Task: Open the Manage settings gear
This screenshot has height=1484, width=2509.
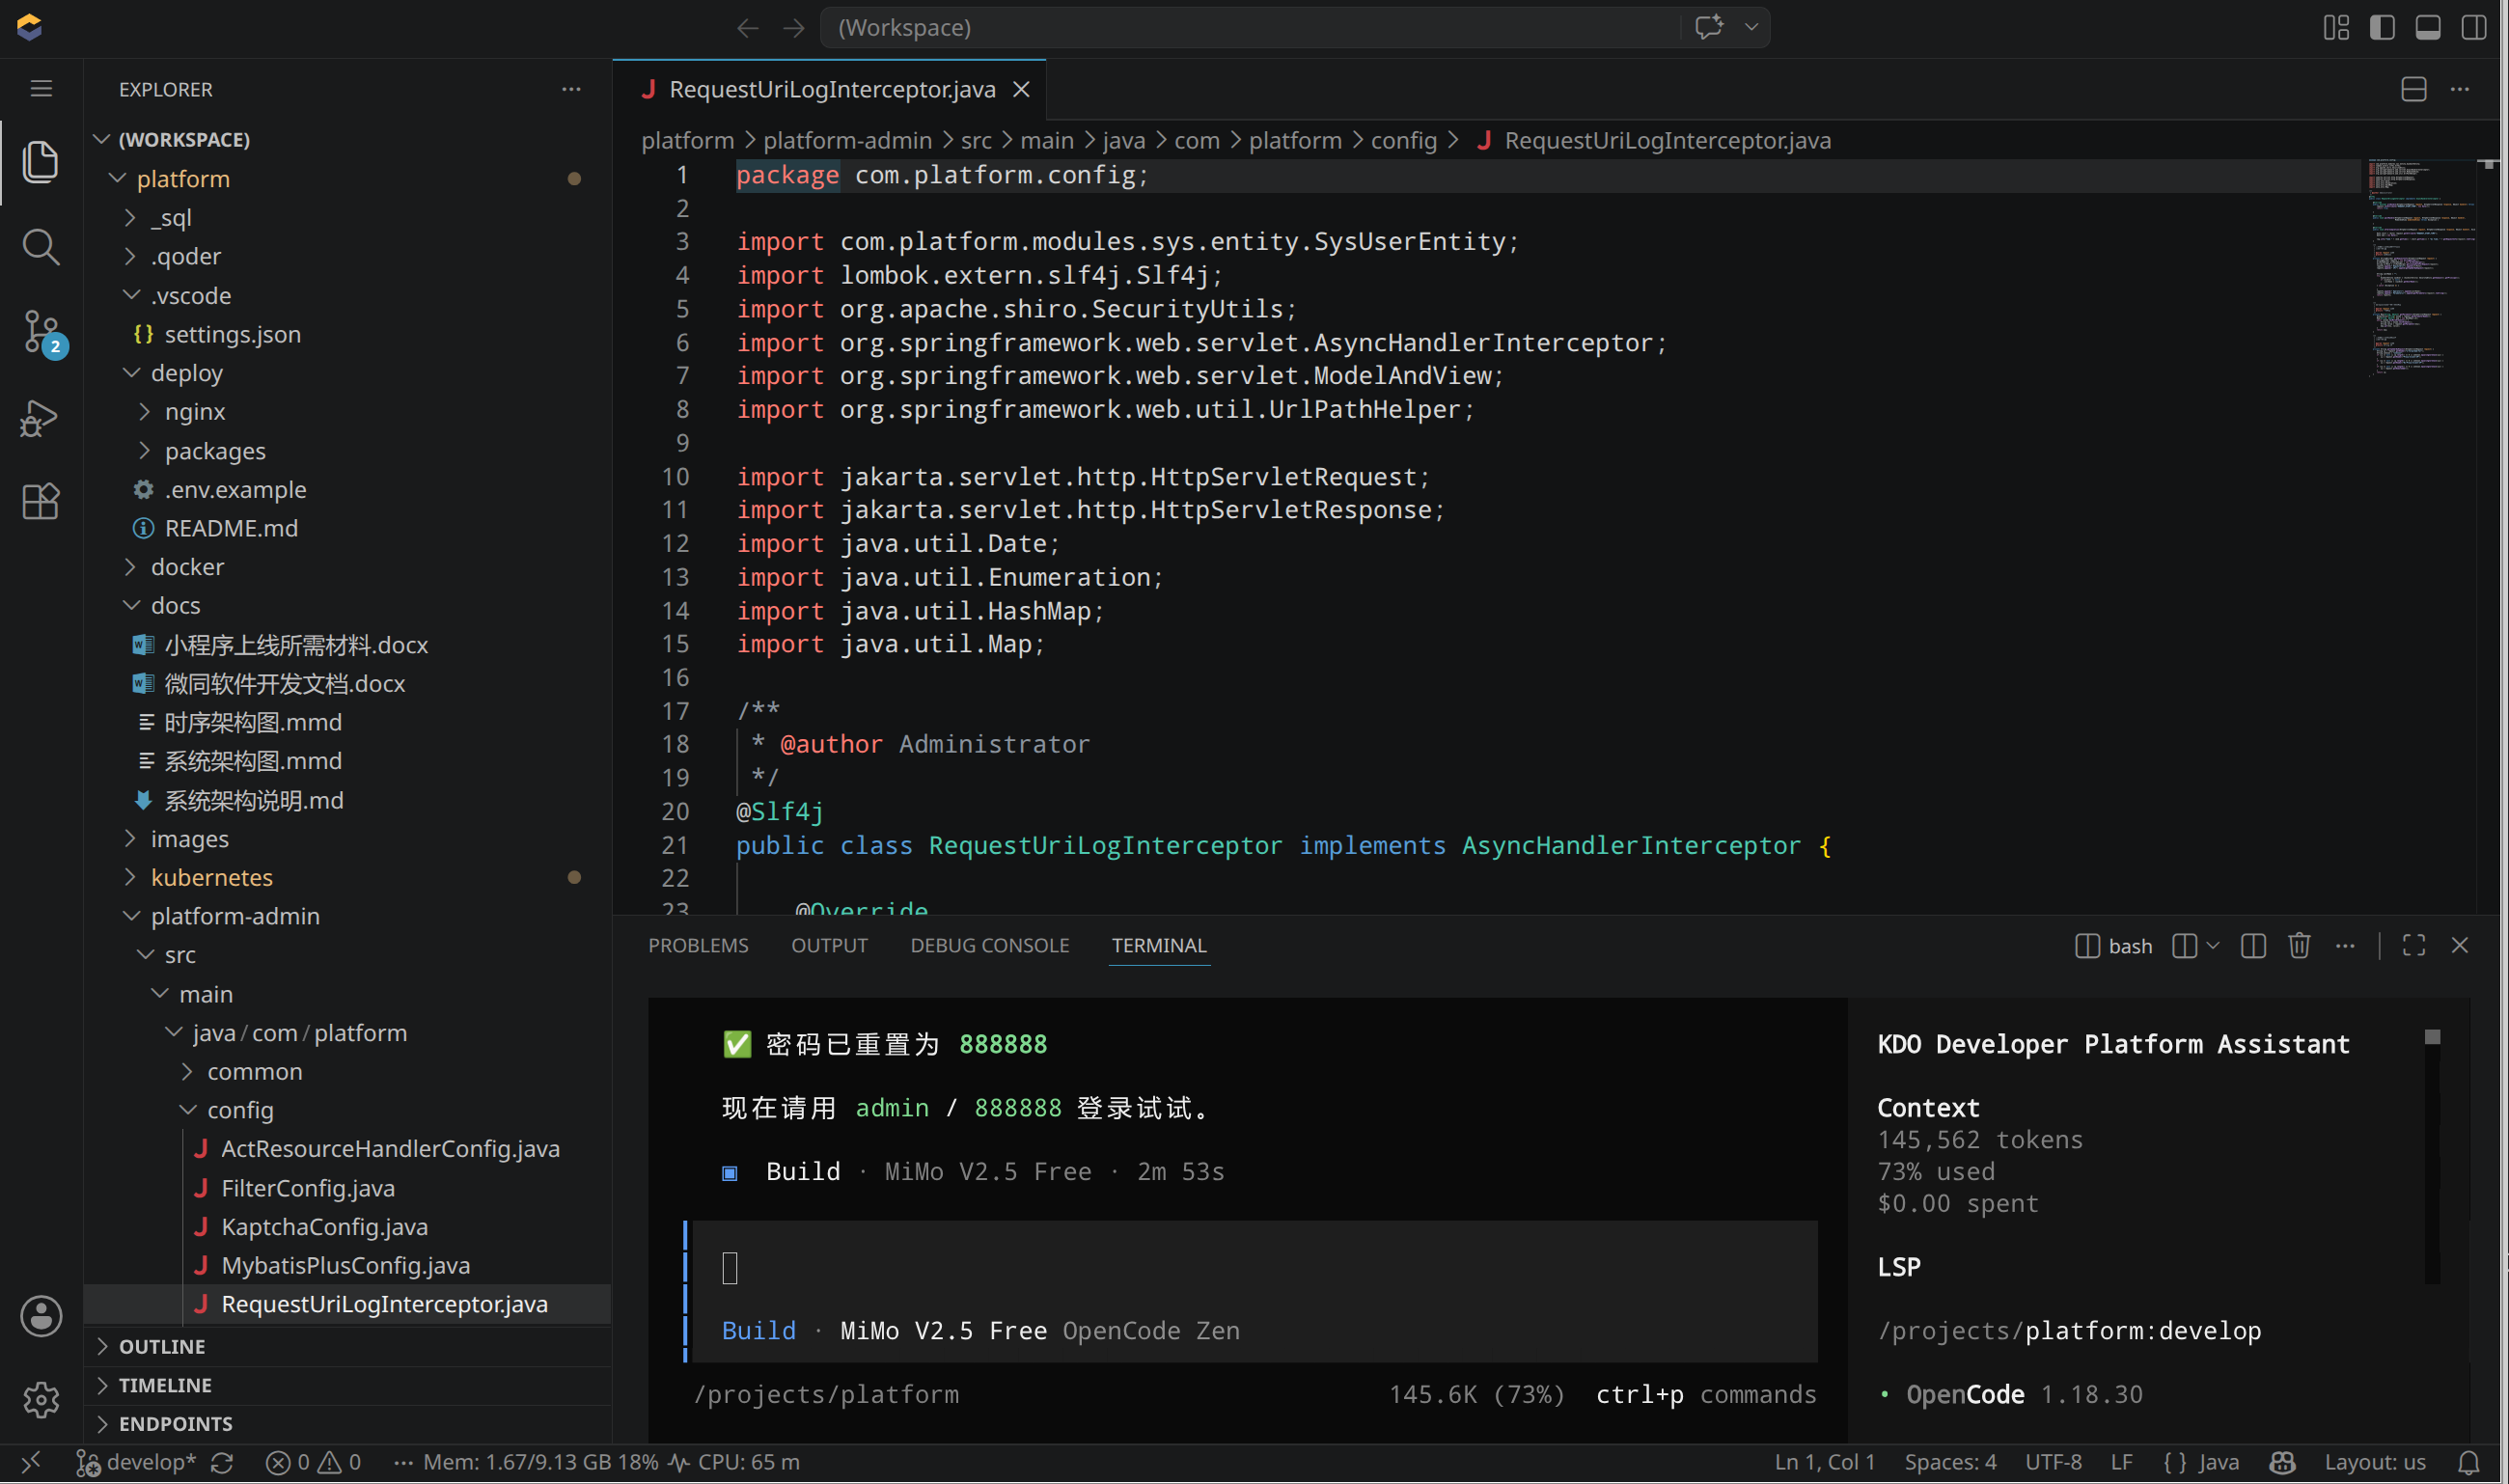Action: point(41,1400)
